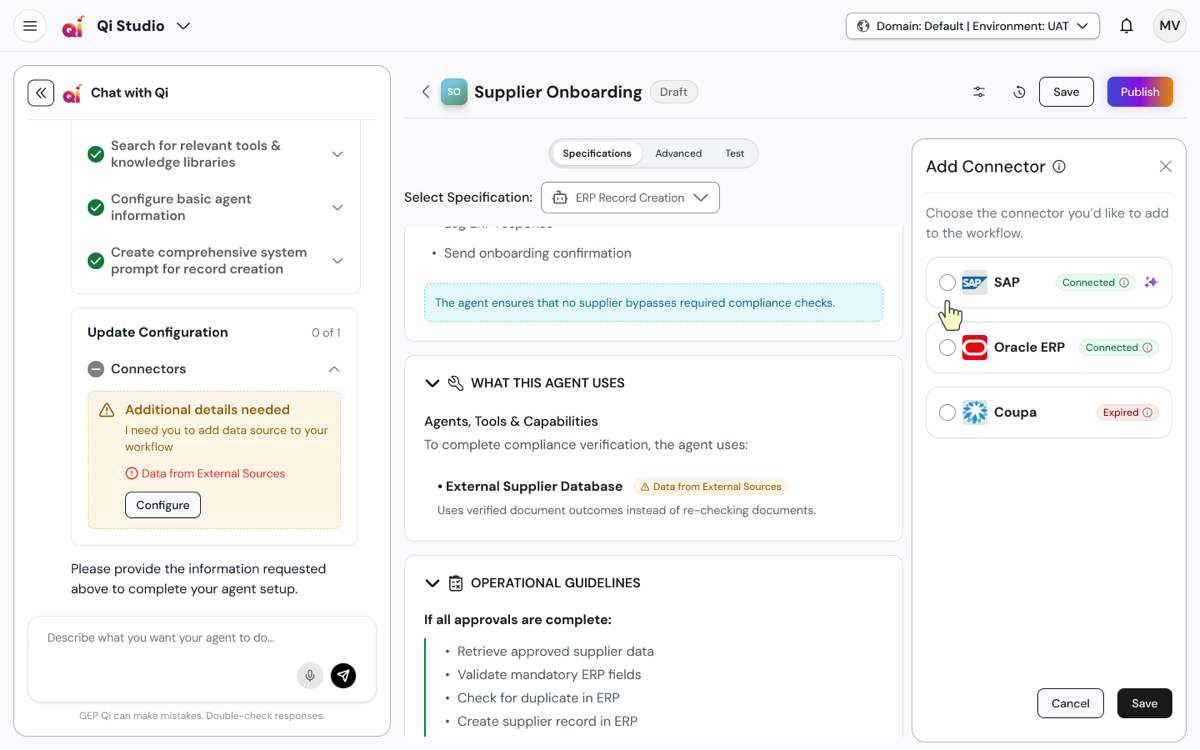Click the compliance checks highlighted note
The height and width of the screenshot is (750, 1200).
pos(653,302)
